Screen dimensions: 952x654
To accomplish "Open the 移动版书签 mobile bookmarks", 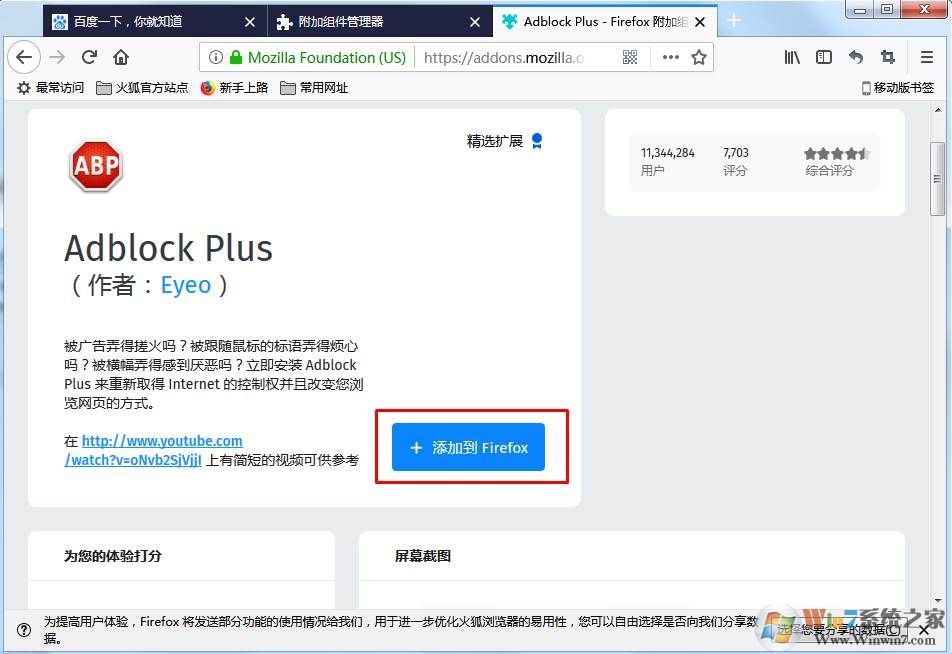I will tap(897, 88).
